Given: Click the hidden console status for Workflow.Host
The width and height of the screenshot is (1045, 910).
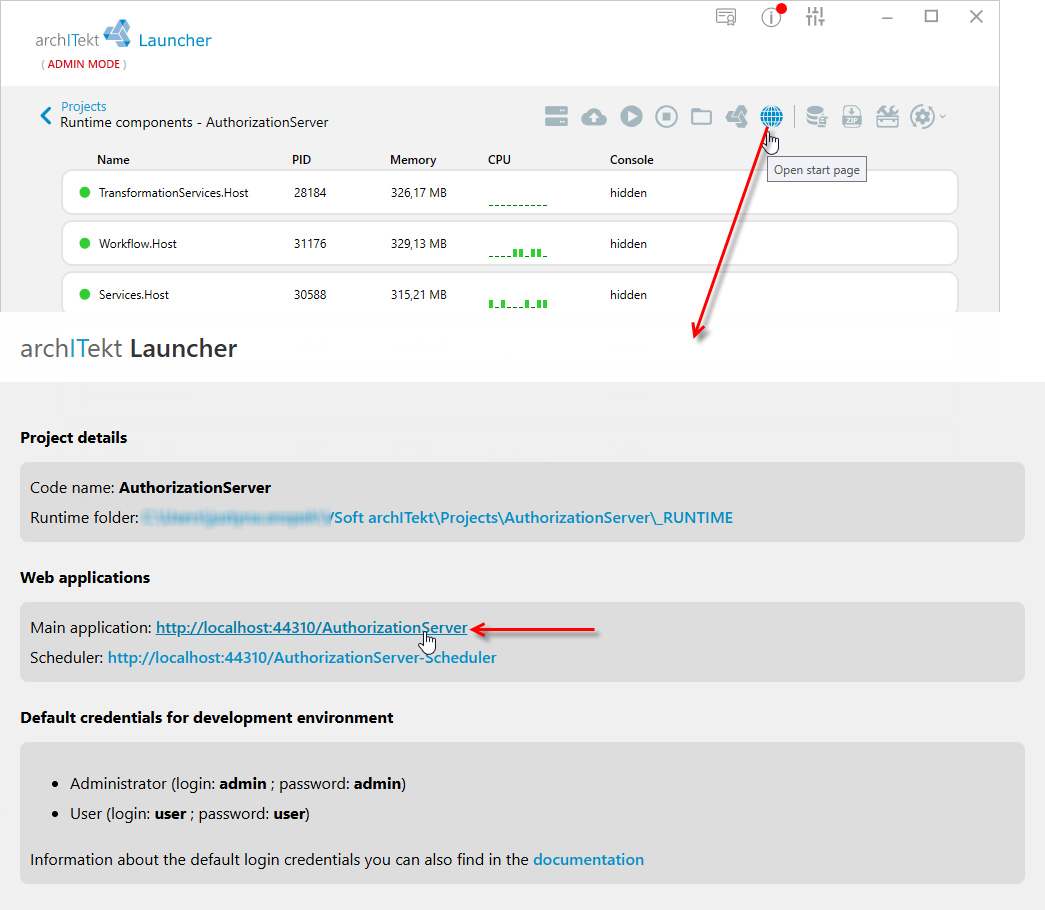Looking at the screenshot, I should [628, 244].
